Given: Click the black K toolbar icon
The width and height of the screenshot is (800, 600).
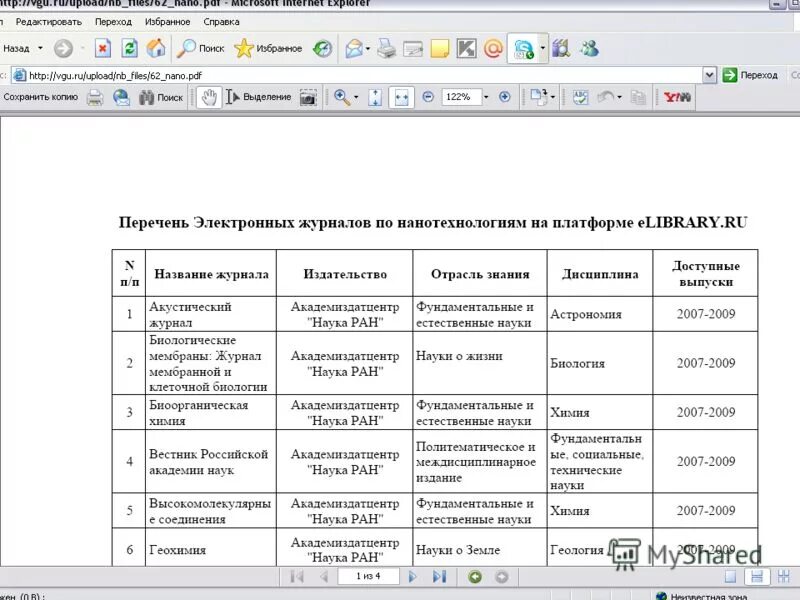Looking at the screenshot, I should click(x=466, y=48).
